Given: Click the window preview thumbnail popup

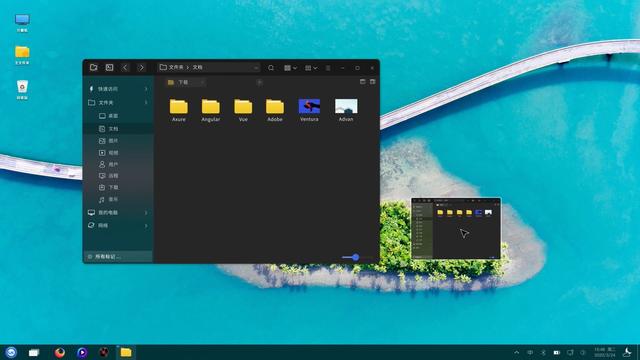Looking at the screenshot, I should tap(456, 228).
